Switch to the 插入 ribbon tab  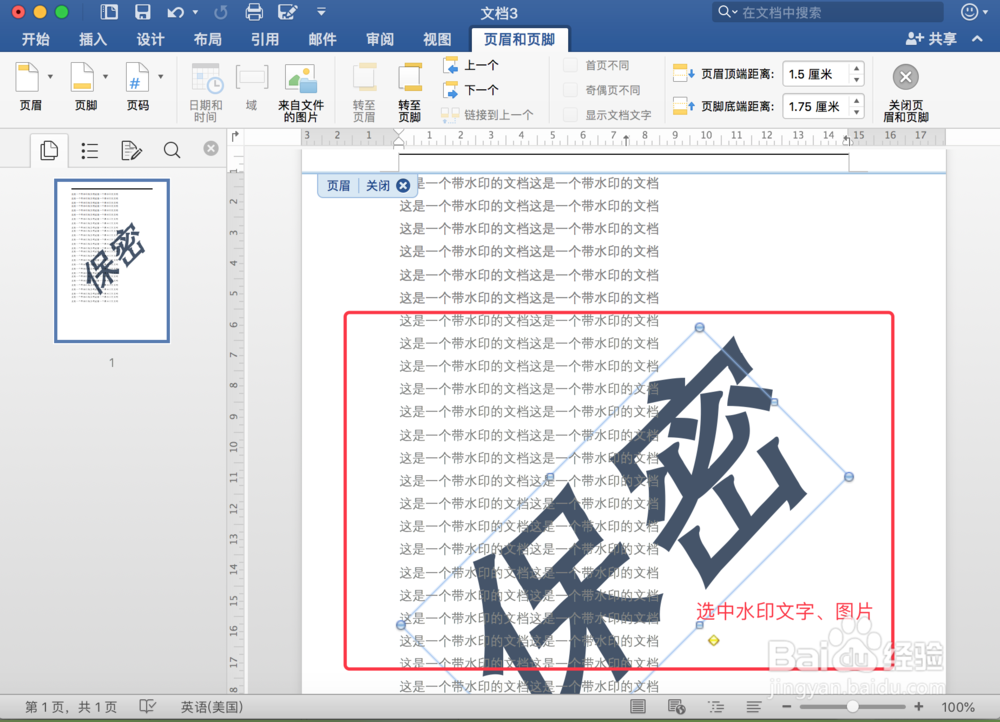click(x=92, y=40)
